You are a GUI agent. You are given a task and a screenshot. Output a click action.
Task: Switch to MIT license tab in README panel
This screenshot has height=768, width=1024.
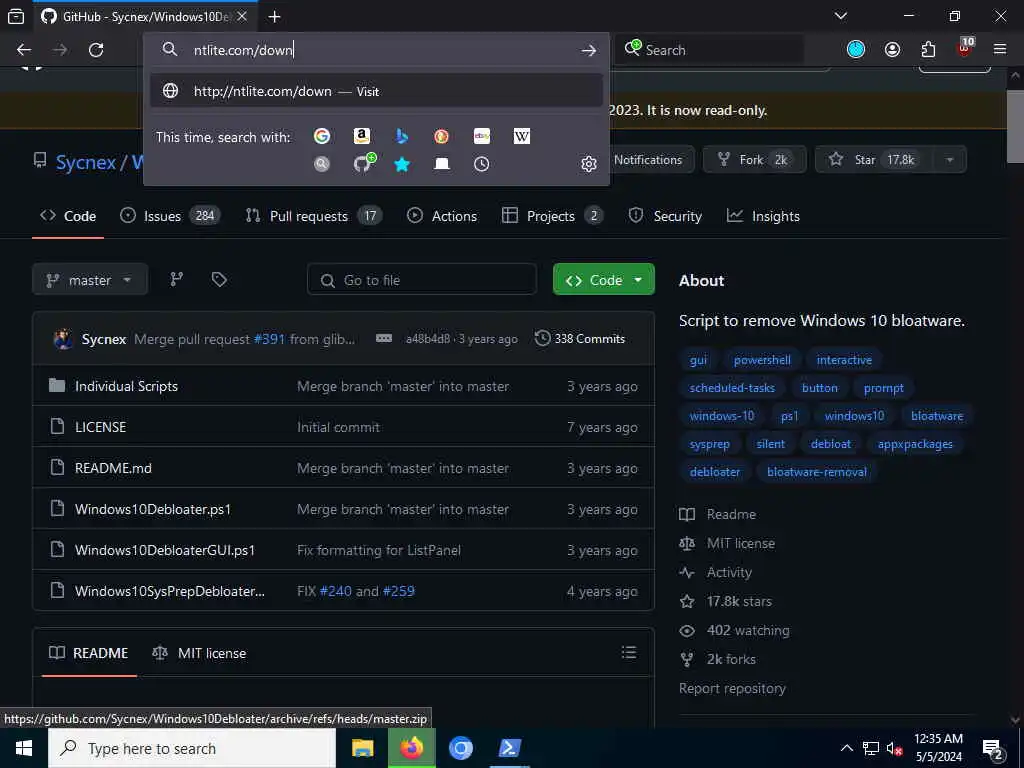pyautogui.click(x=199, y=653)
